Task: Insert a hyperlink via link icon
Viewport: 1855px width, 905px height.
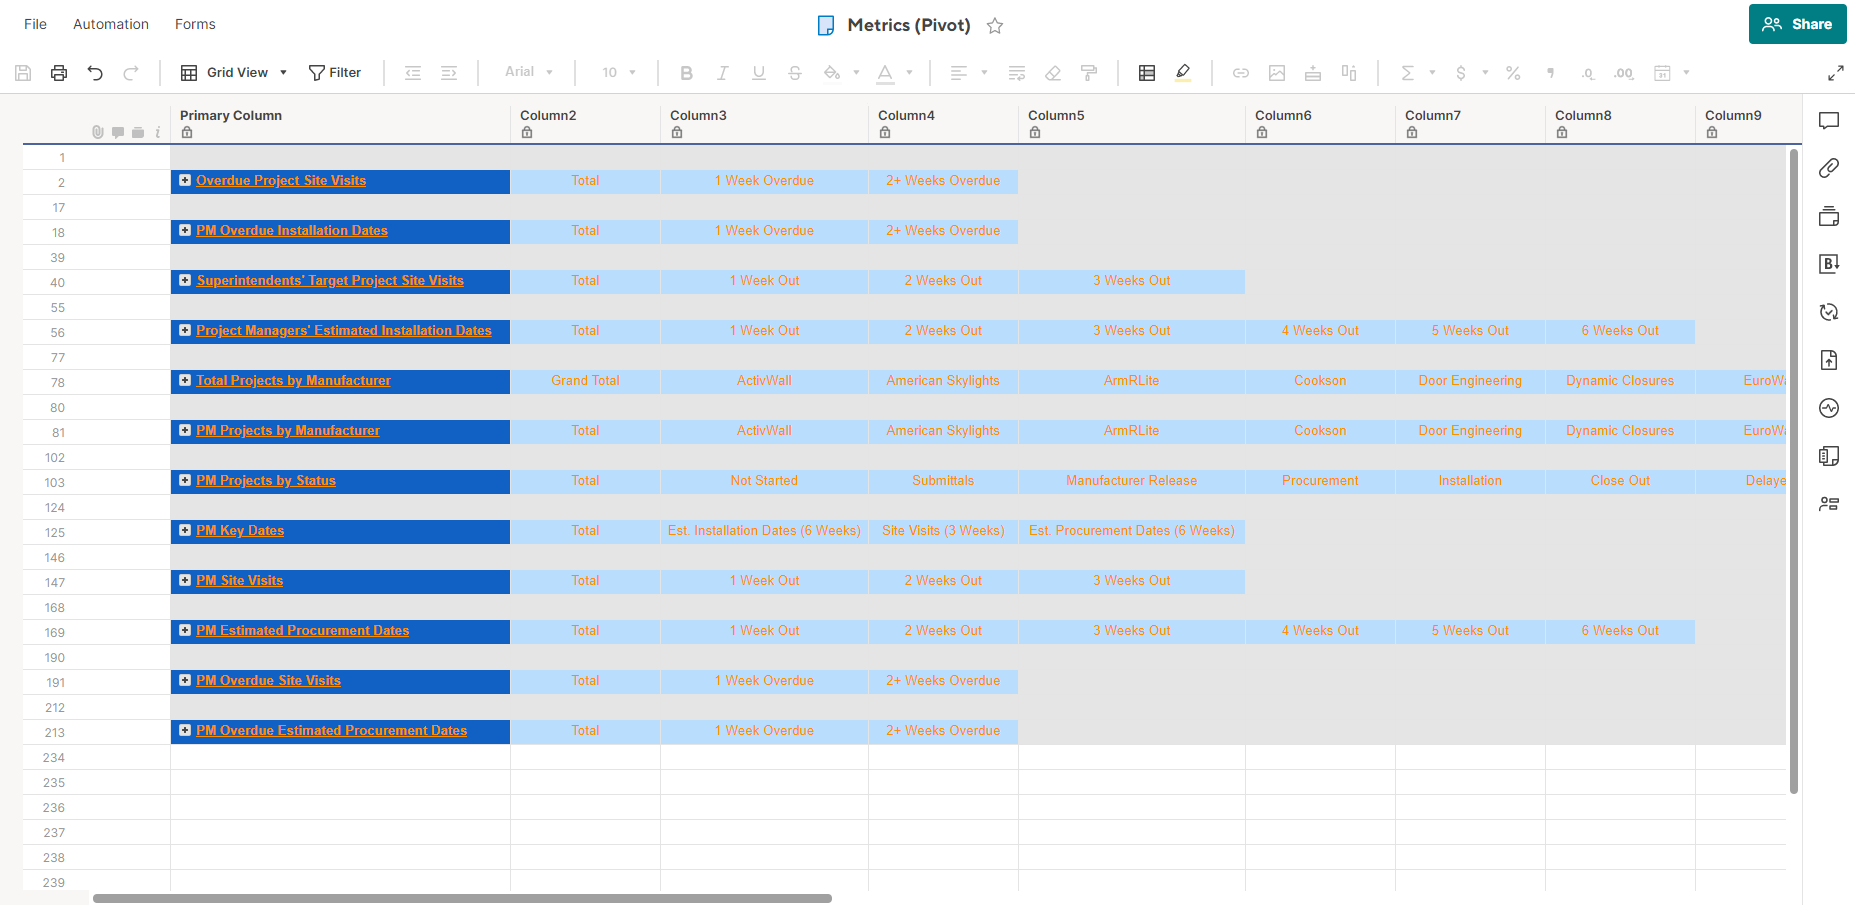Action: click(x=1241, y=73)
